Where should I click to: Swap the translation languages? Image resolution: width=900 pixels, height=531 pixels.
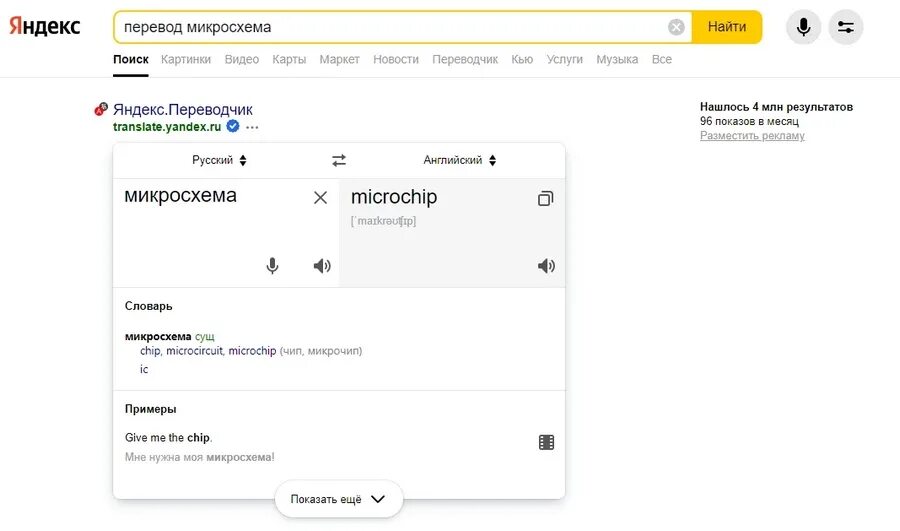click(339, 160)
